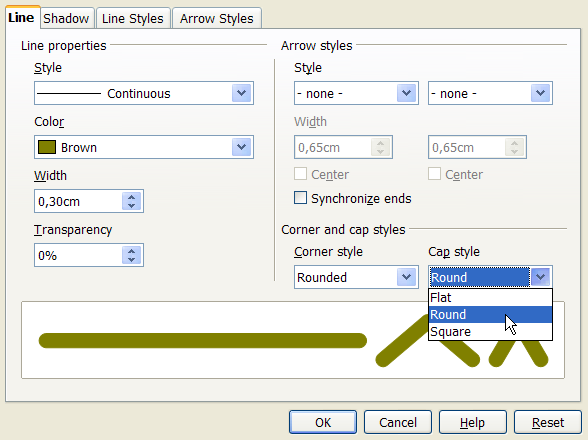
Task: Tick the left Center checkbox
Action: coord(300,174)
